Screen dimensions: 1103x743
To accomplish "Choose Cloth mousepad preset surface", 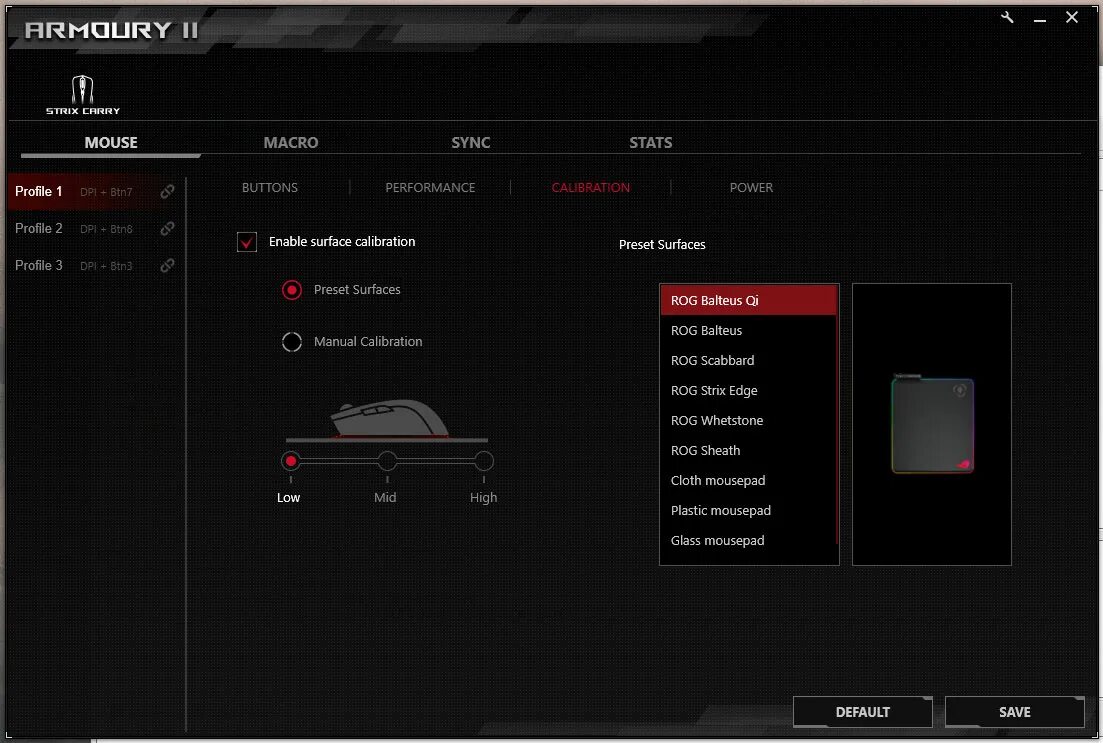I will click(748, 481).
